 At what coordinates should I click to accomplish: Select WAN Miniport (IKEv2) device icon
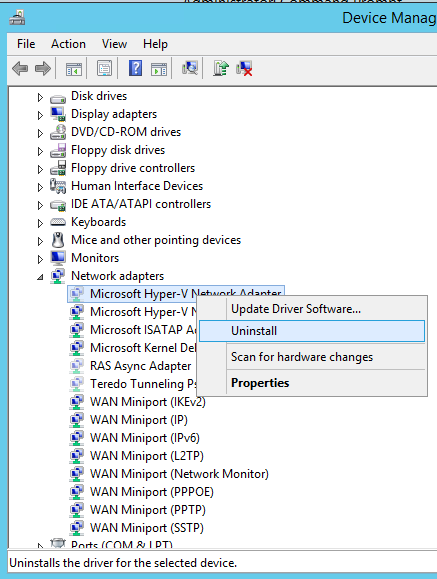click(76, 402)
